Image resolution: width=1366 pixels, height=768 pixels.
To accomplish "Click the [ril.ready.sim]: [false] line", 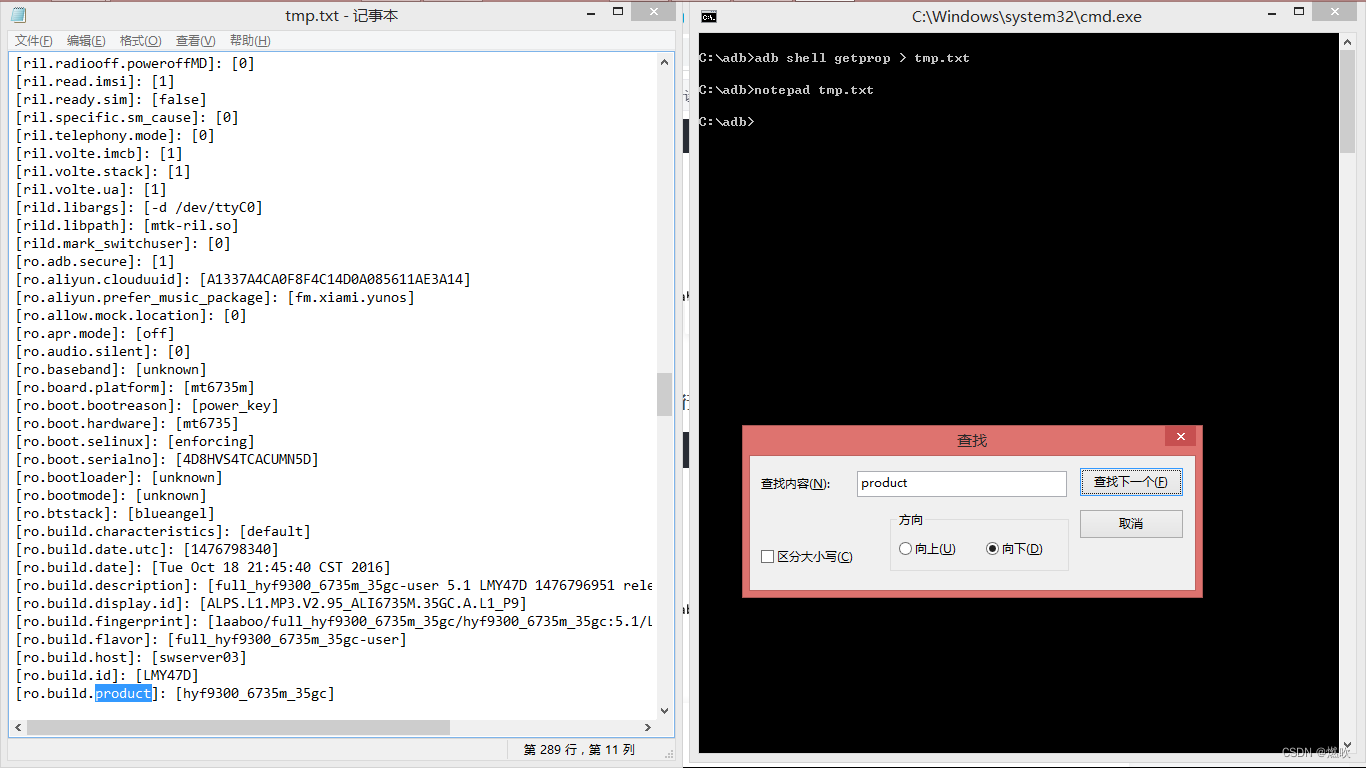I will 111,99.
